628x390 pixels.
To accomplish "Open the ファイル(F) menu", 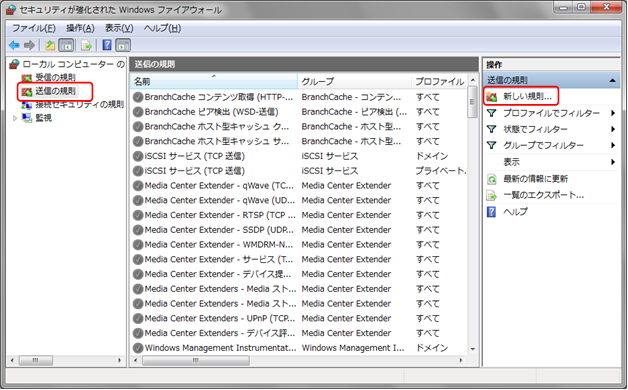I will [34, 28].
